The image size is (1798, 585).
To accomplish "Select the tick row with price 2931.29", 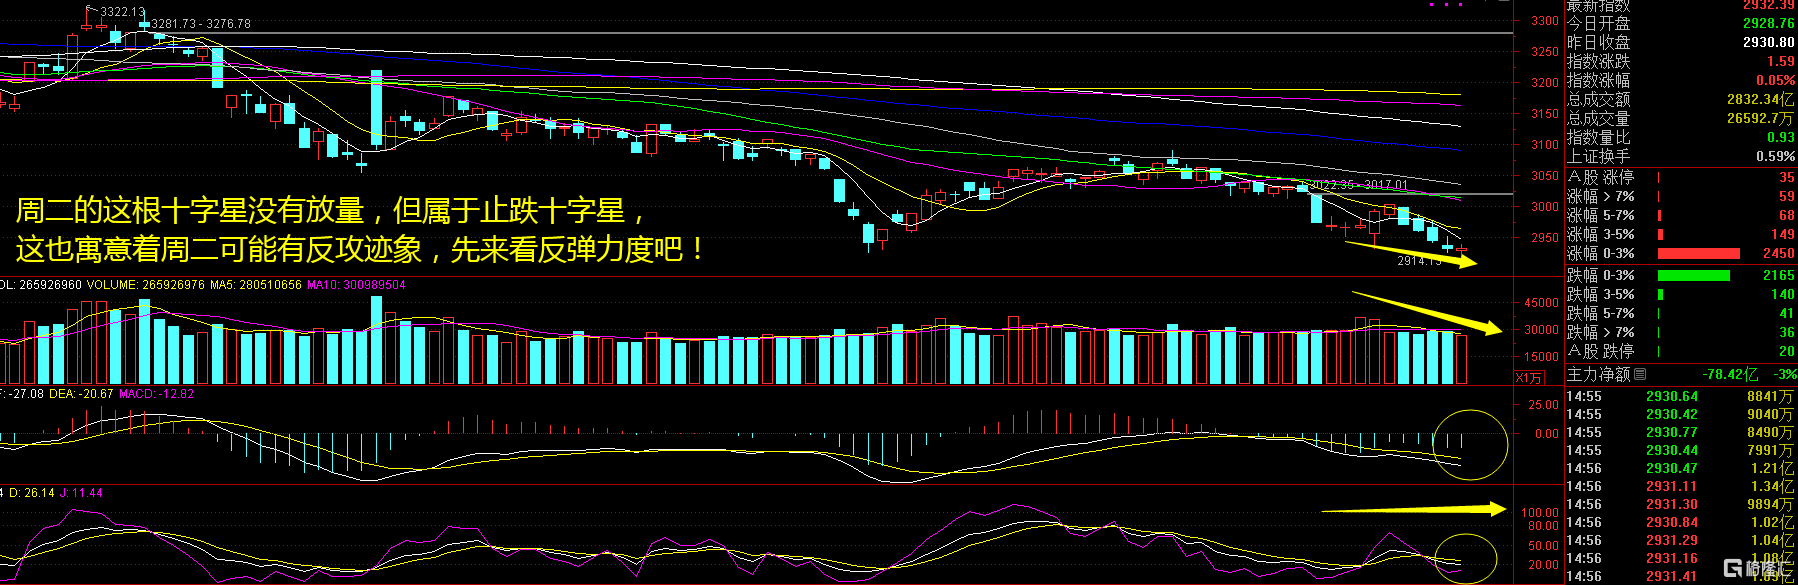I will [x=1680, y=540].
